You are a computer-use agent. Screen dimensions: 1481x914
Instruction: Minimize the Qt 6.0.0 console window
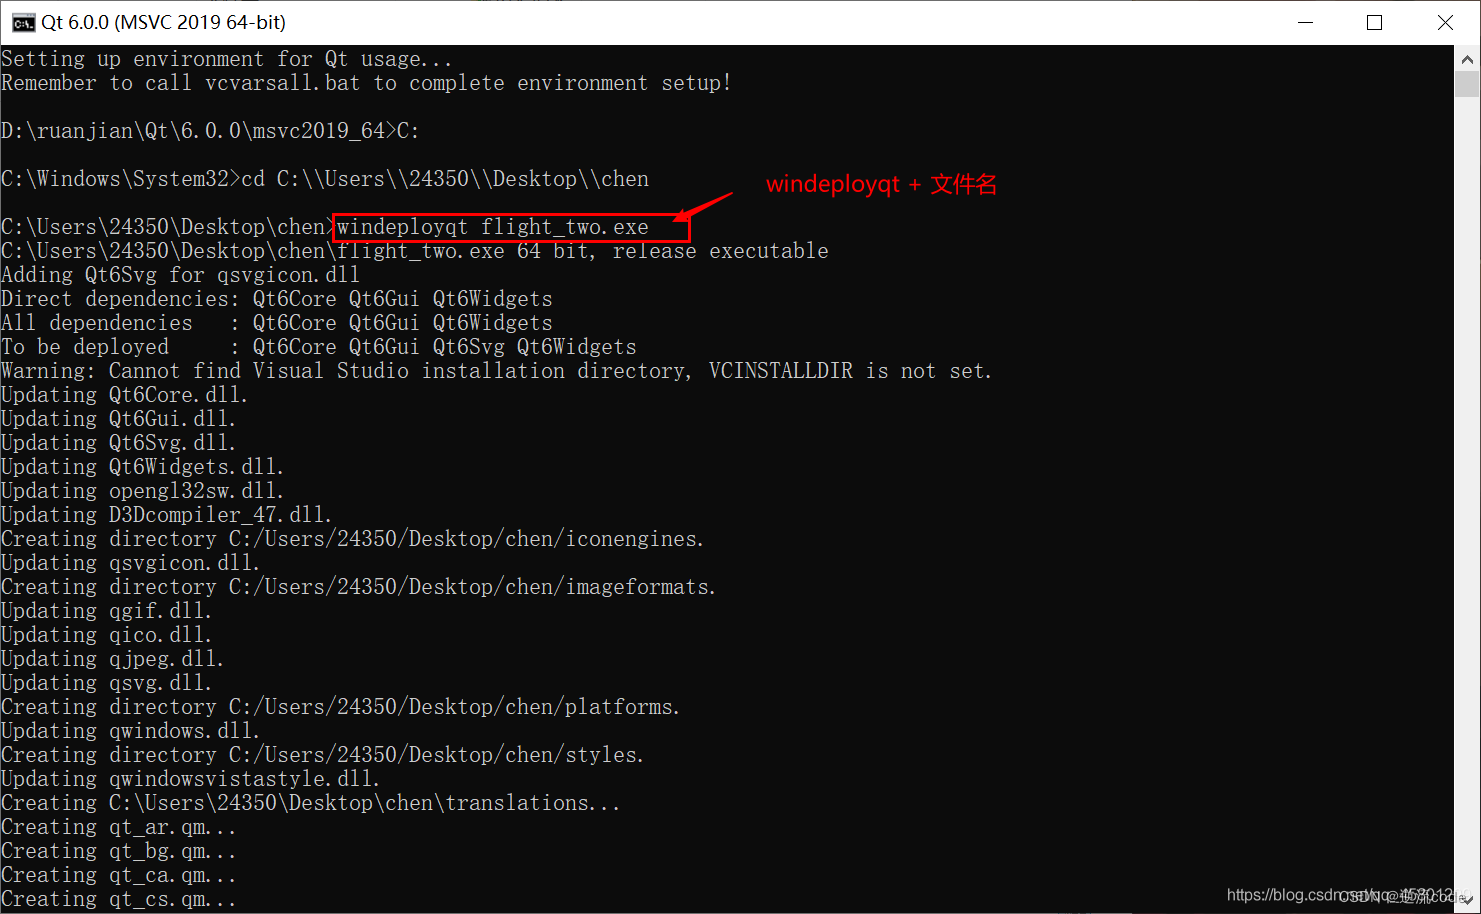[x=1305, y=22]
